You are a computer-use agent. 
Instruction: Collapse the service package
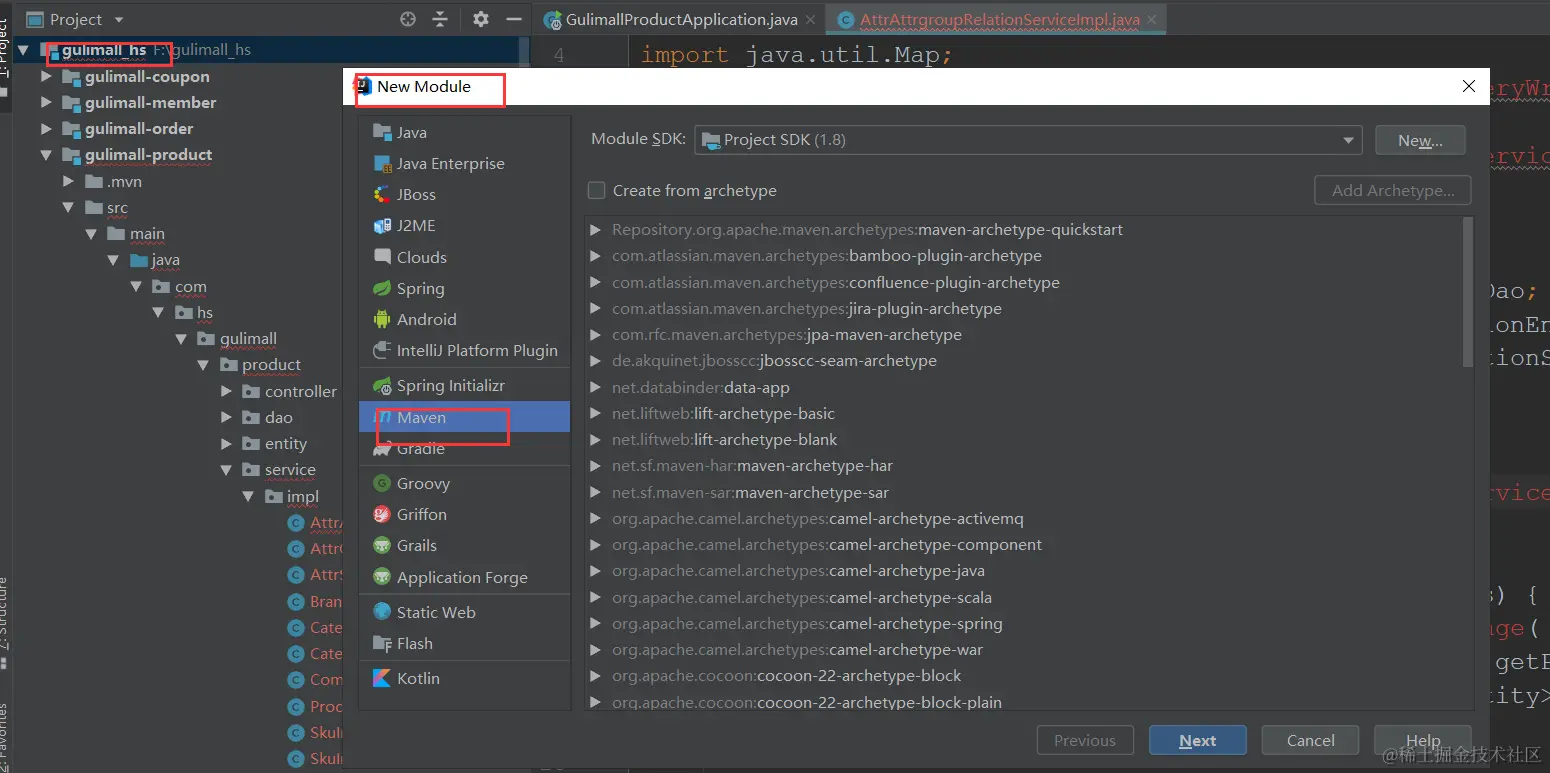226,469
